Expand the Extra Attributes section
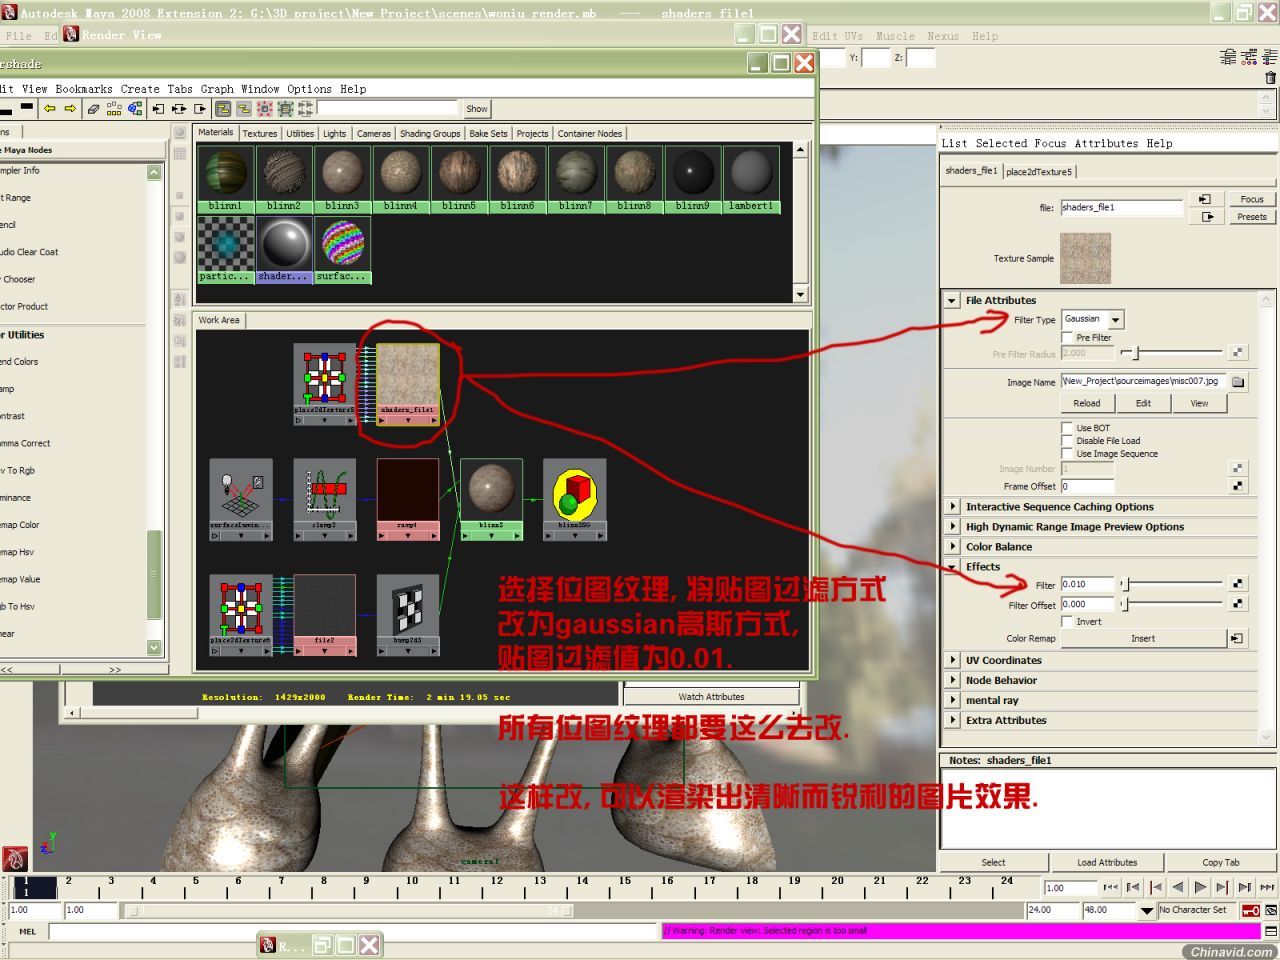 [x=952, y=720]
